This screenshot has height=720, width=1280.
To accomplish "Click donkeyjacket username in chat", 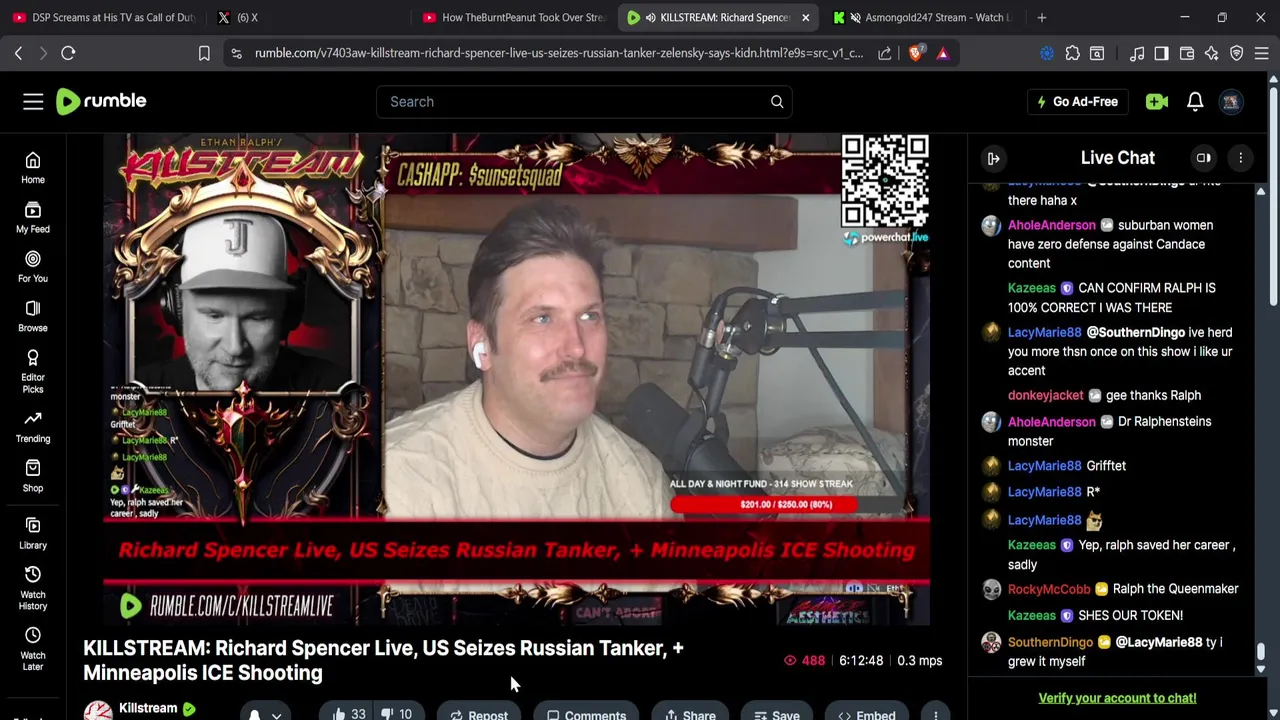I will coord(1046,395).
